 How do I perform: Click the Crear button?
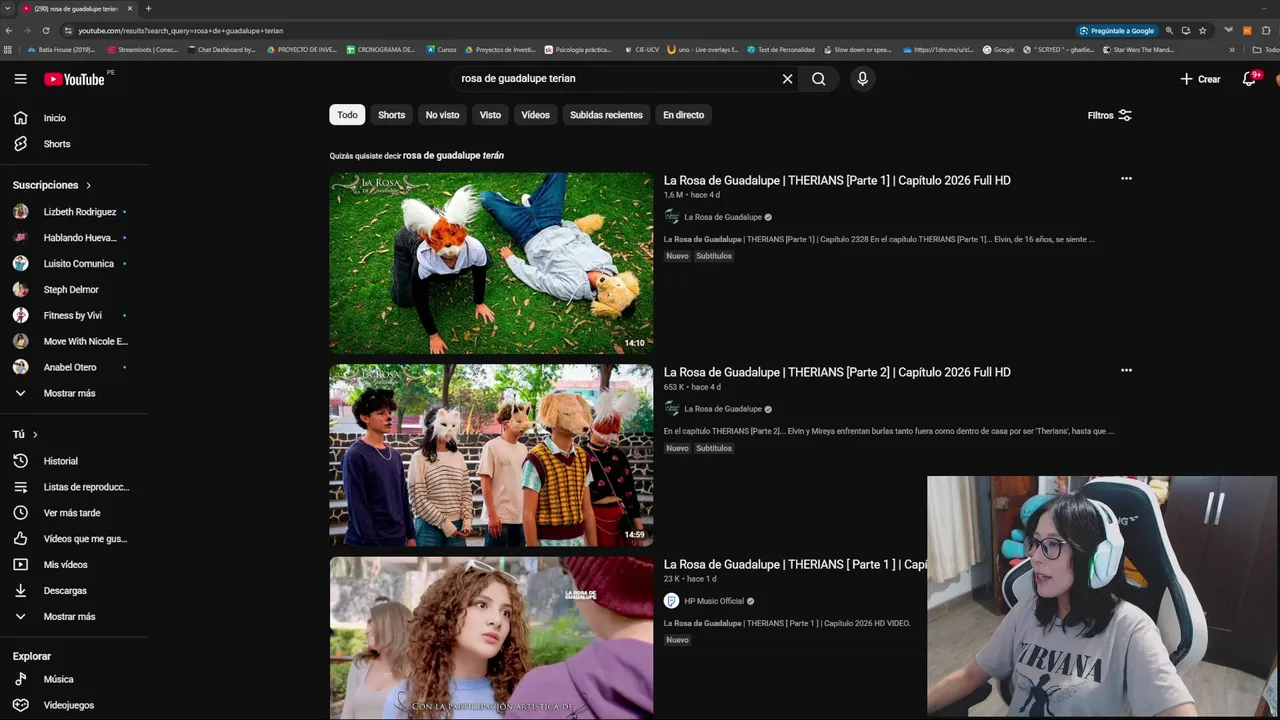point(1200,79)
